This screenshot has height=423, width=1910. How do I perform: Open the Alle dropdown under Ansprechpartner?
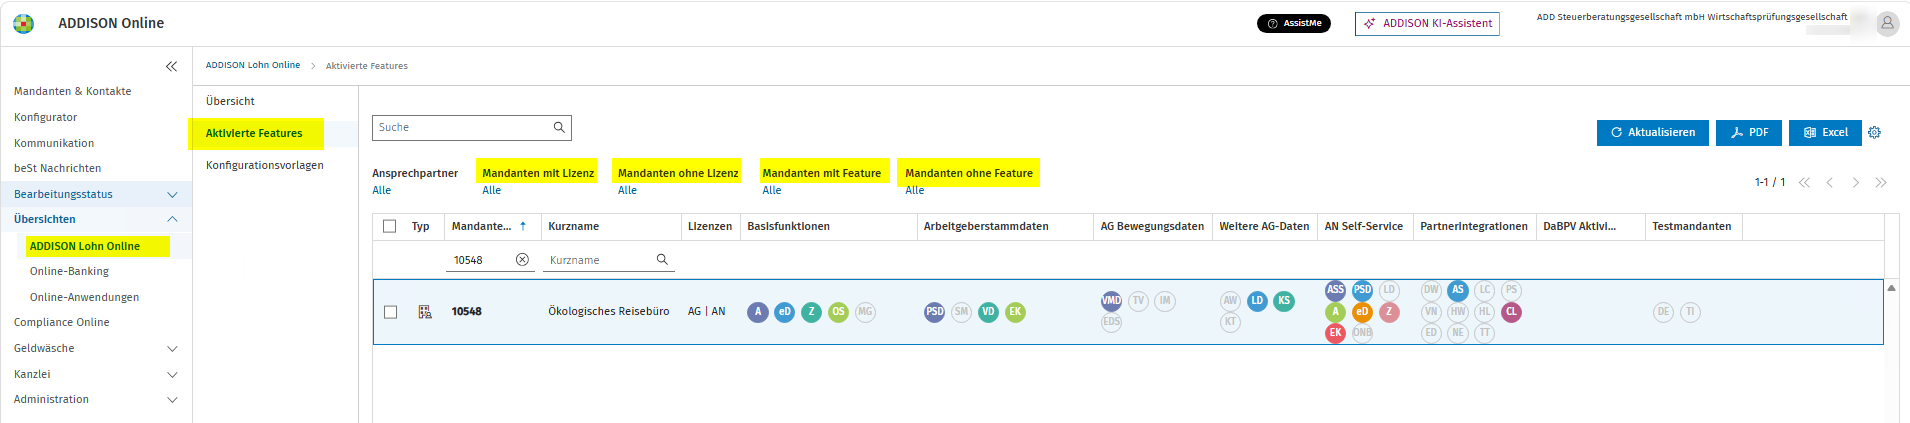point(382,190)
